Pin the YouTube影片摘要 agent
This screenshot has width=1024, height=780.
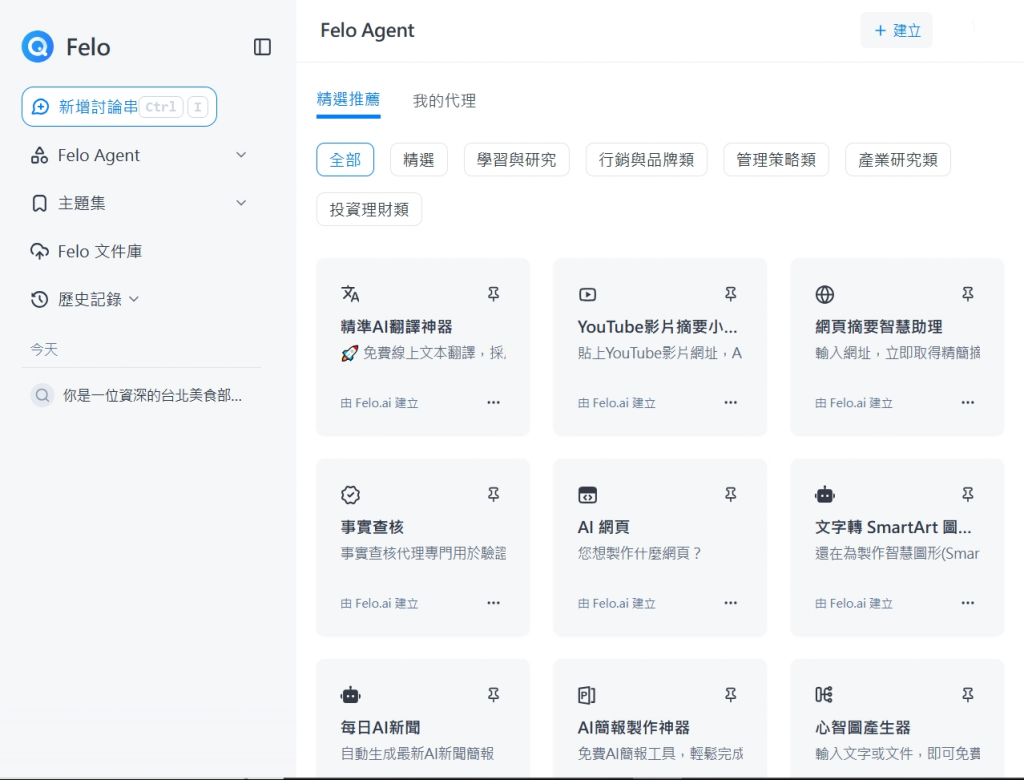point(731,294)
